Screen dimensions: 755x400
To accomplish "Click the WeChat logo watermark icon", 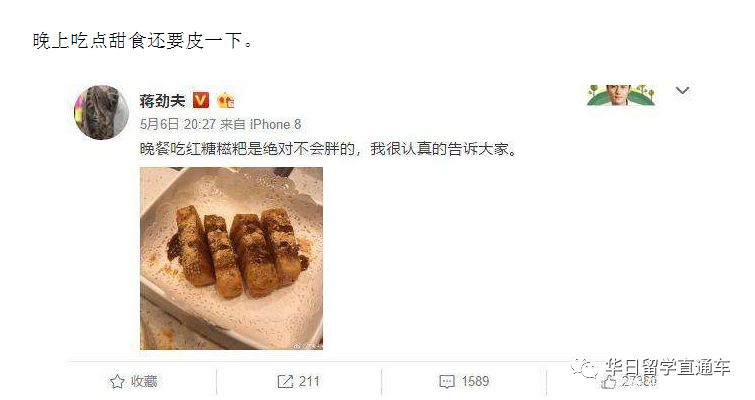I will coord(585,369).
